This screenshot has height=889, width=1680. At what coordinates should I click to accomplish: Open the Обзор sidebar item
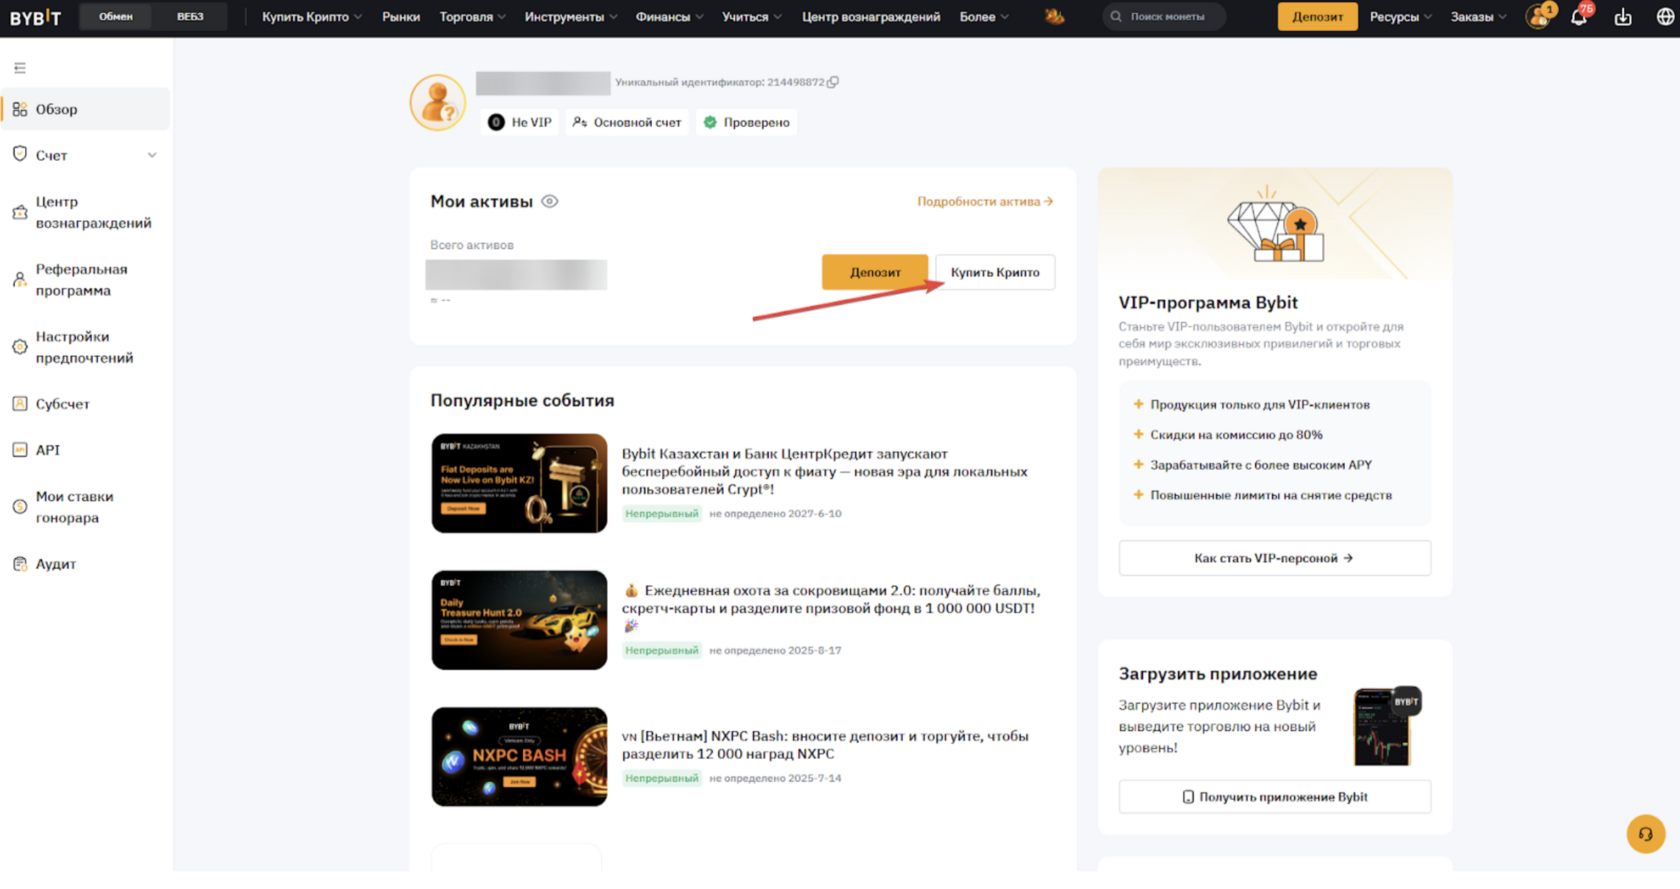[86, 109]
